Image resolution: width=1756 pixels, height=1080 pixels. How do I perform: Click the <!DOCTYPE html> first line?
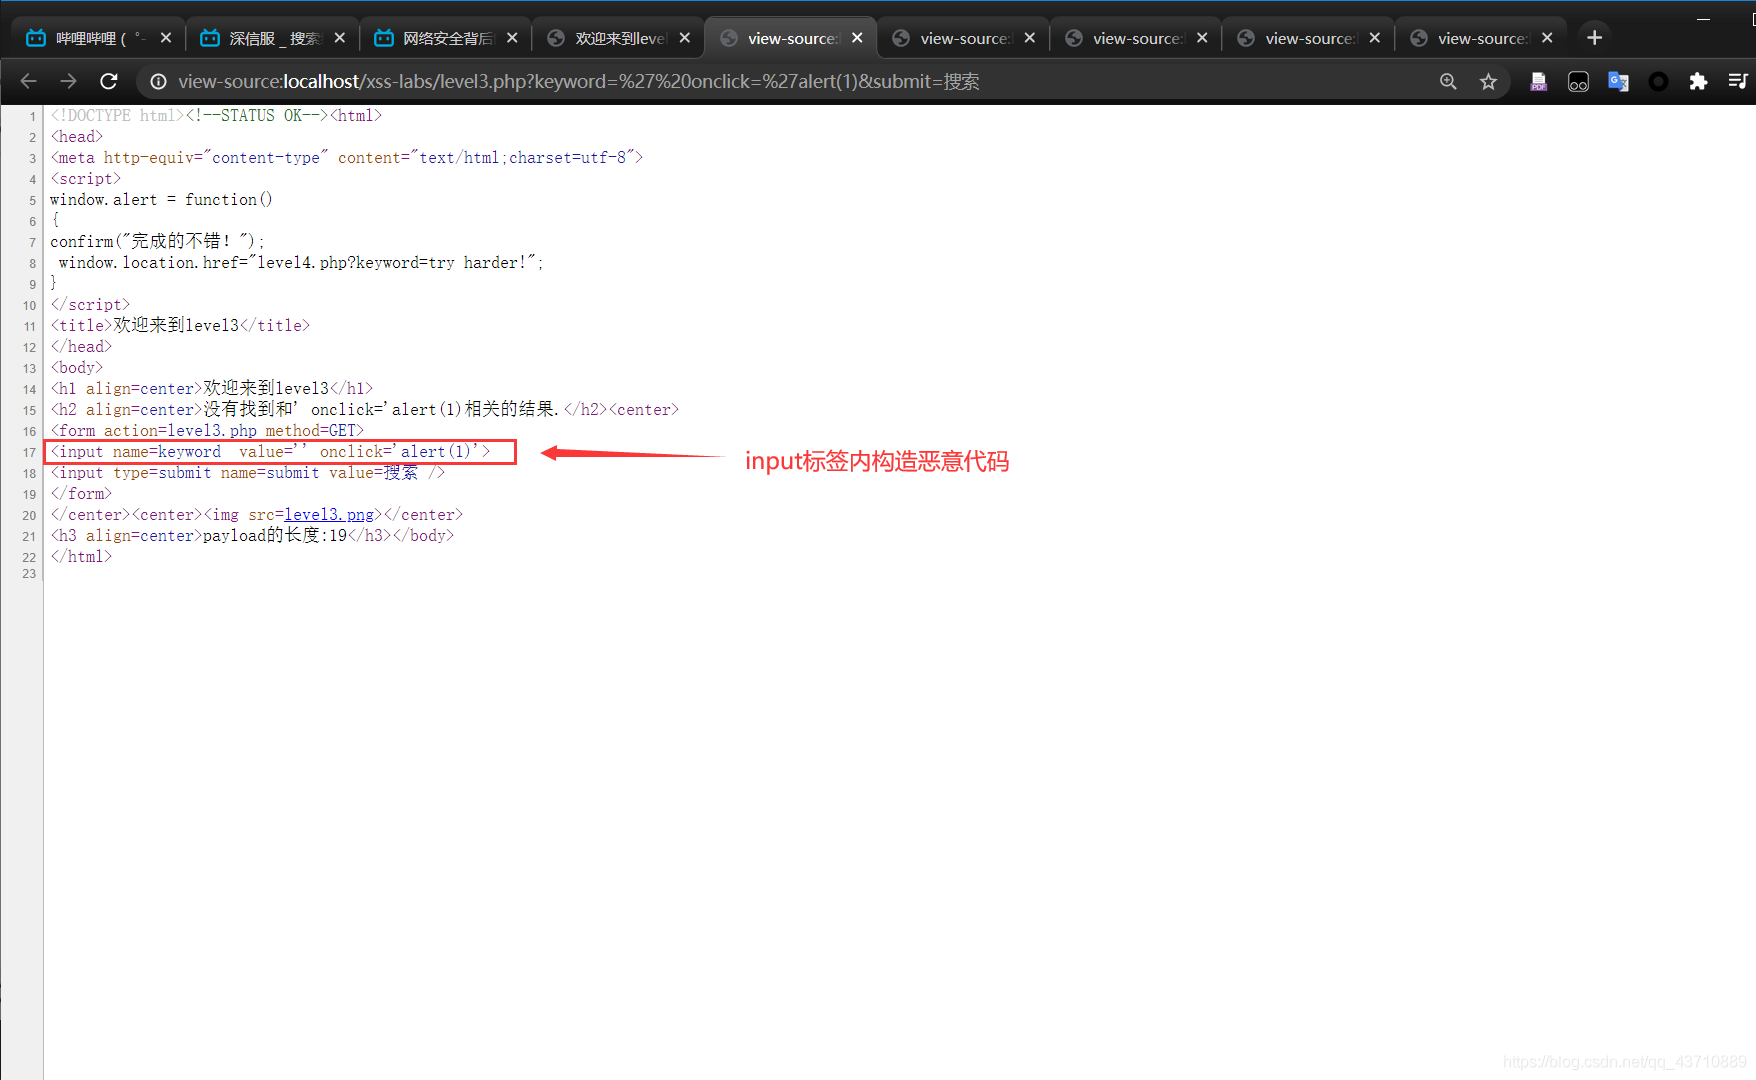pos(216,116)
